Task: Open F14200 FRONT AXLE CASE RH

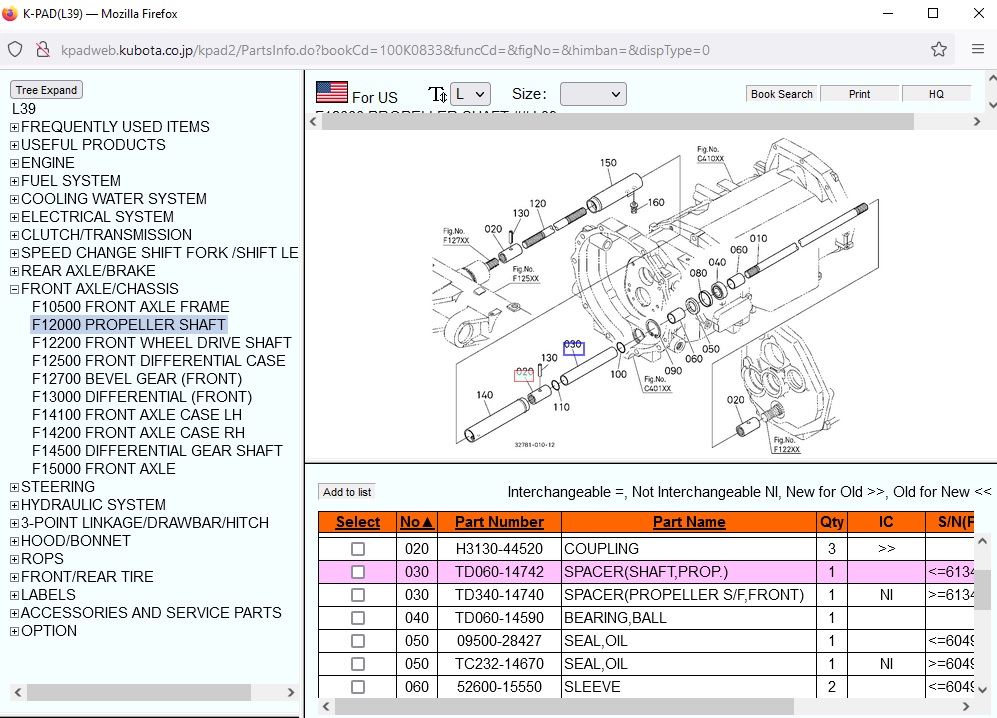Action: (138, 432)
